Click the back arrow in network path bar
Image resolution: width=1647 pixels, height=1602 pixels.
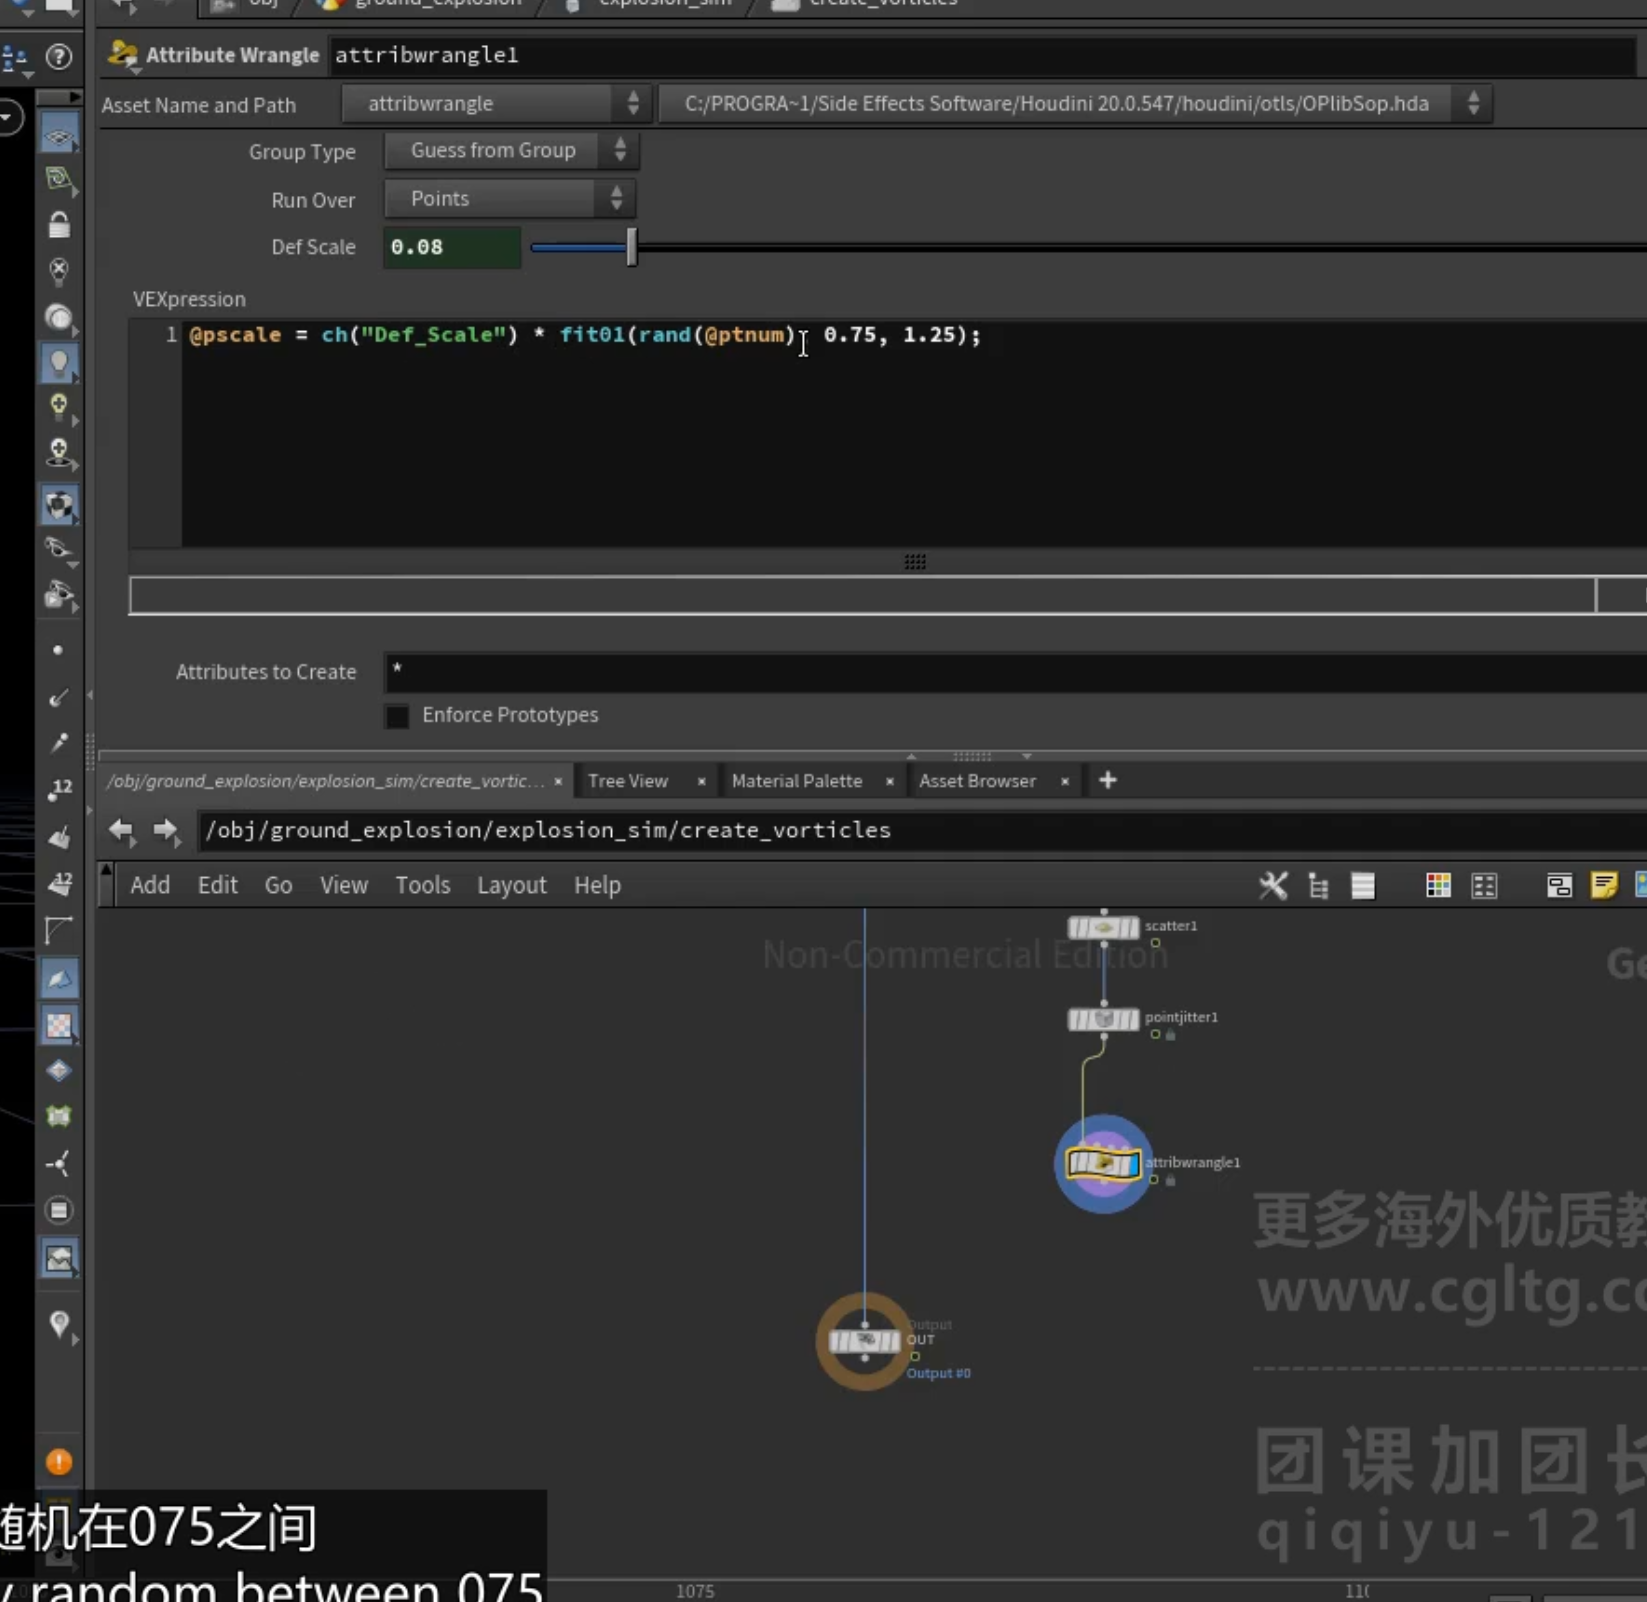(121, 830)
